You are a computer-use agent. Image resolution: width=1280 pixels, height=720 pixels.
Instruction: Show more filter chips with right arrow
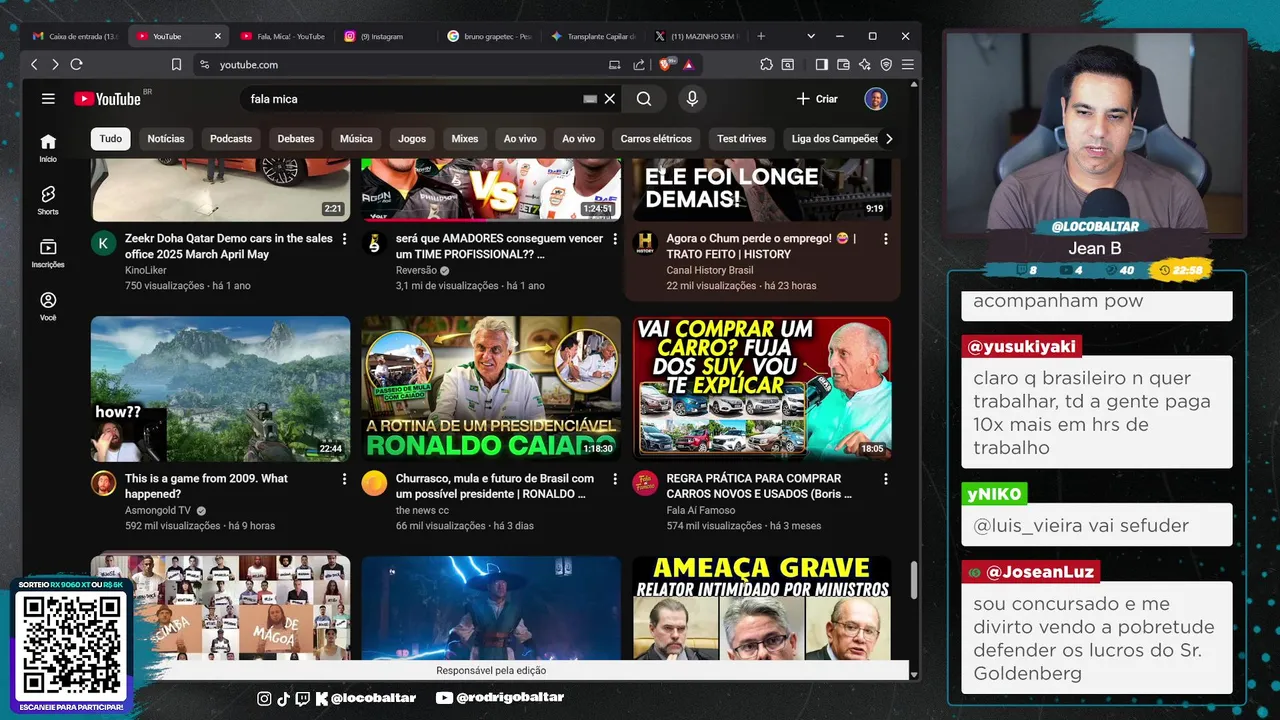click(889, 139)
